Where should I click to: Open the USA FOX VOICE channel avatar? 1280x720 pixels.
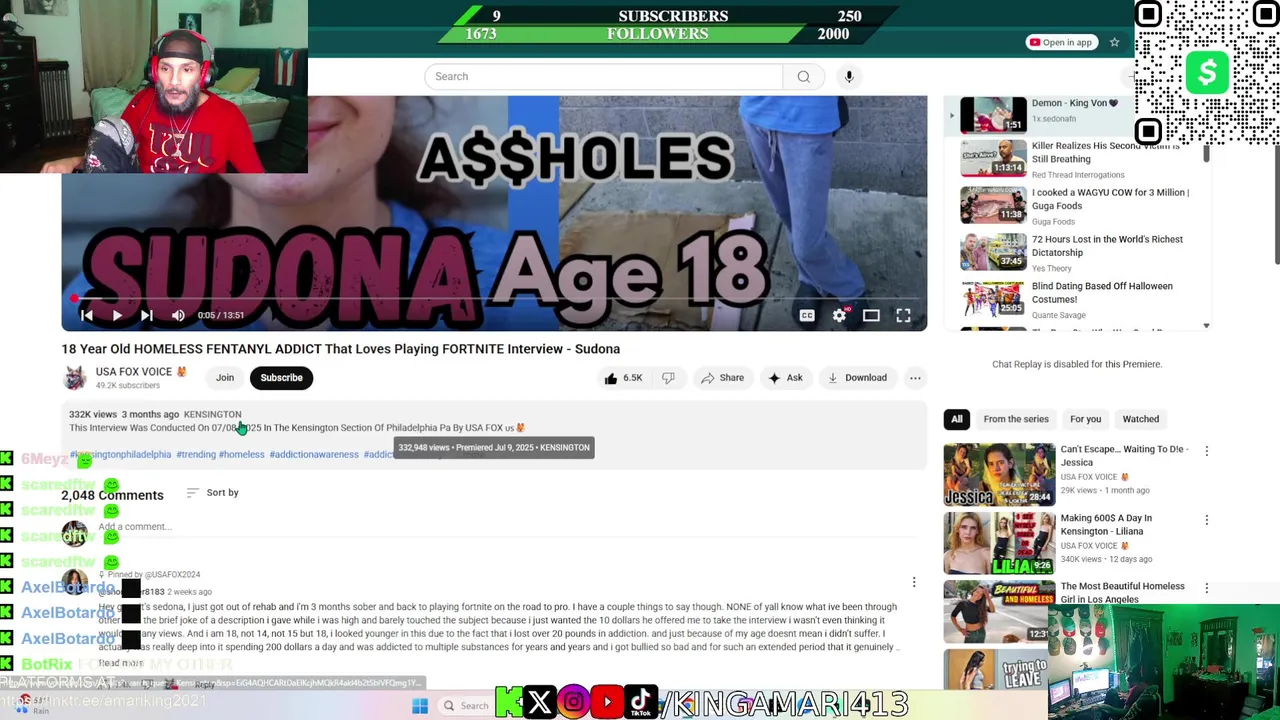click(x=75, y=378)
